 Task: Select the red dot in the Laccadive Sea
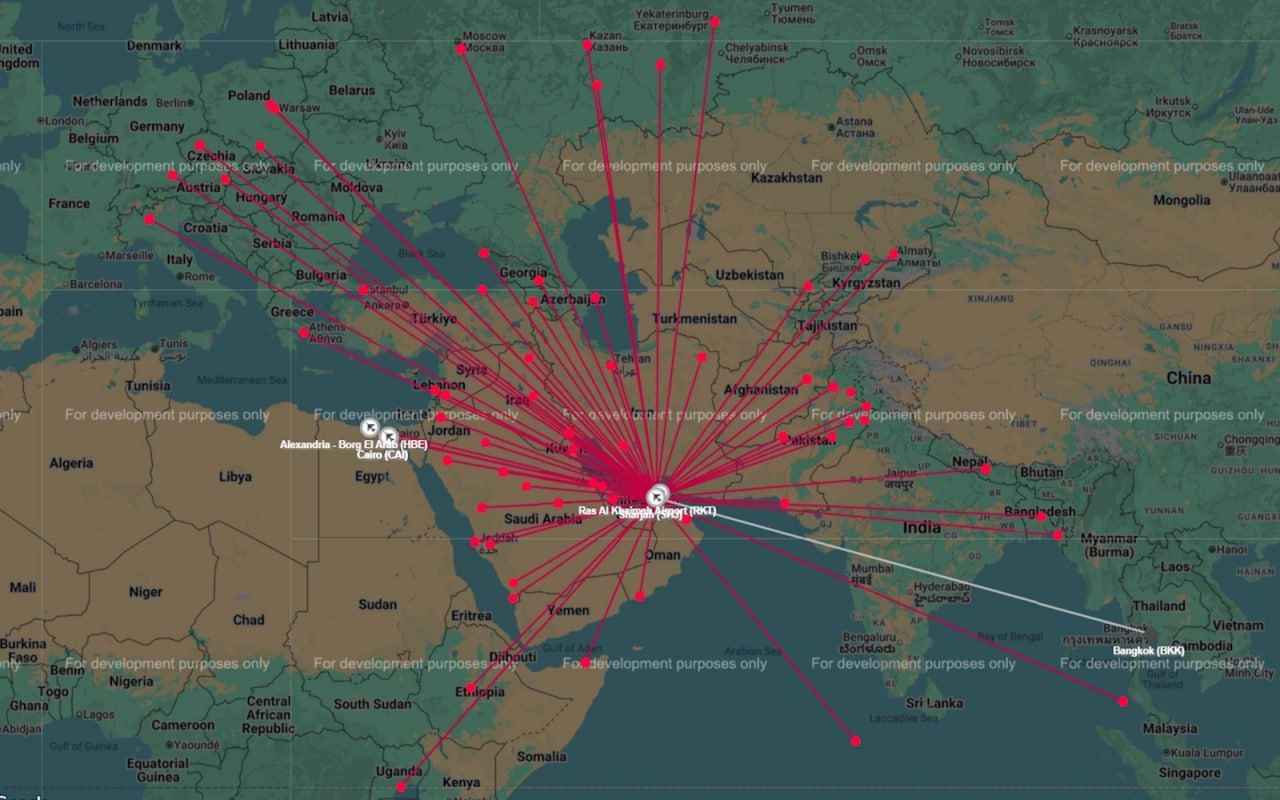coord(856,741)
